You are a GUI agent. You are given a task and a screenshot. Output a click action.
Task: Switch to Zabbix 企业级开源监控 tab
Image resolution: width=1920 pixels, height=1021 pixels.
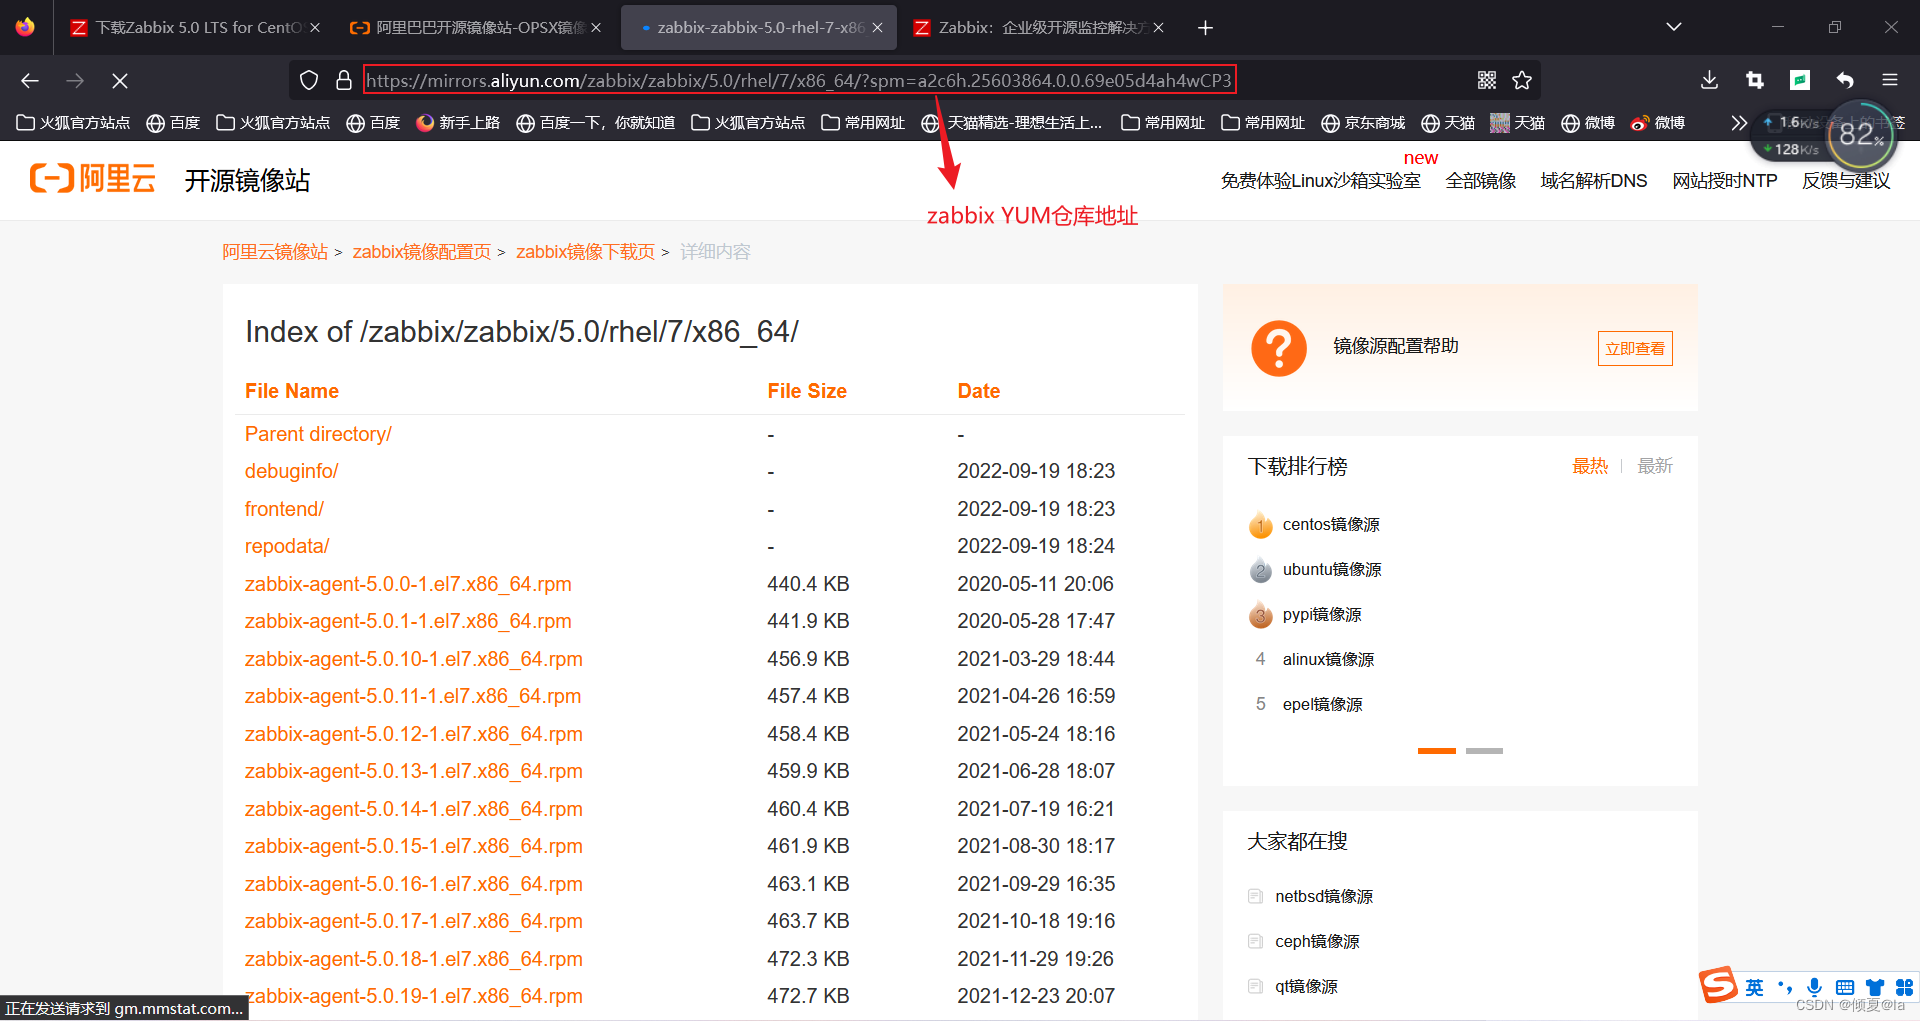[x=1038, y=28]
